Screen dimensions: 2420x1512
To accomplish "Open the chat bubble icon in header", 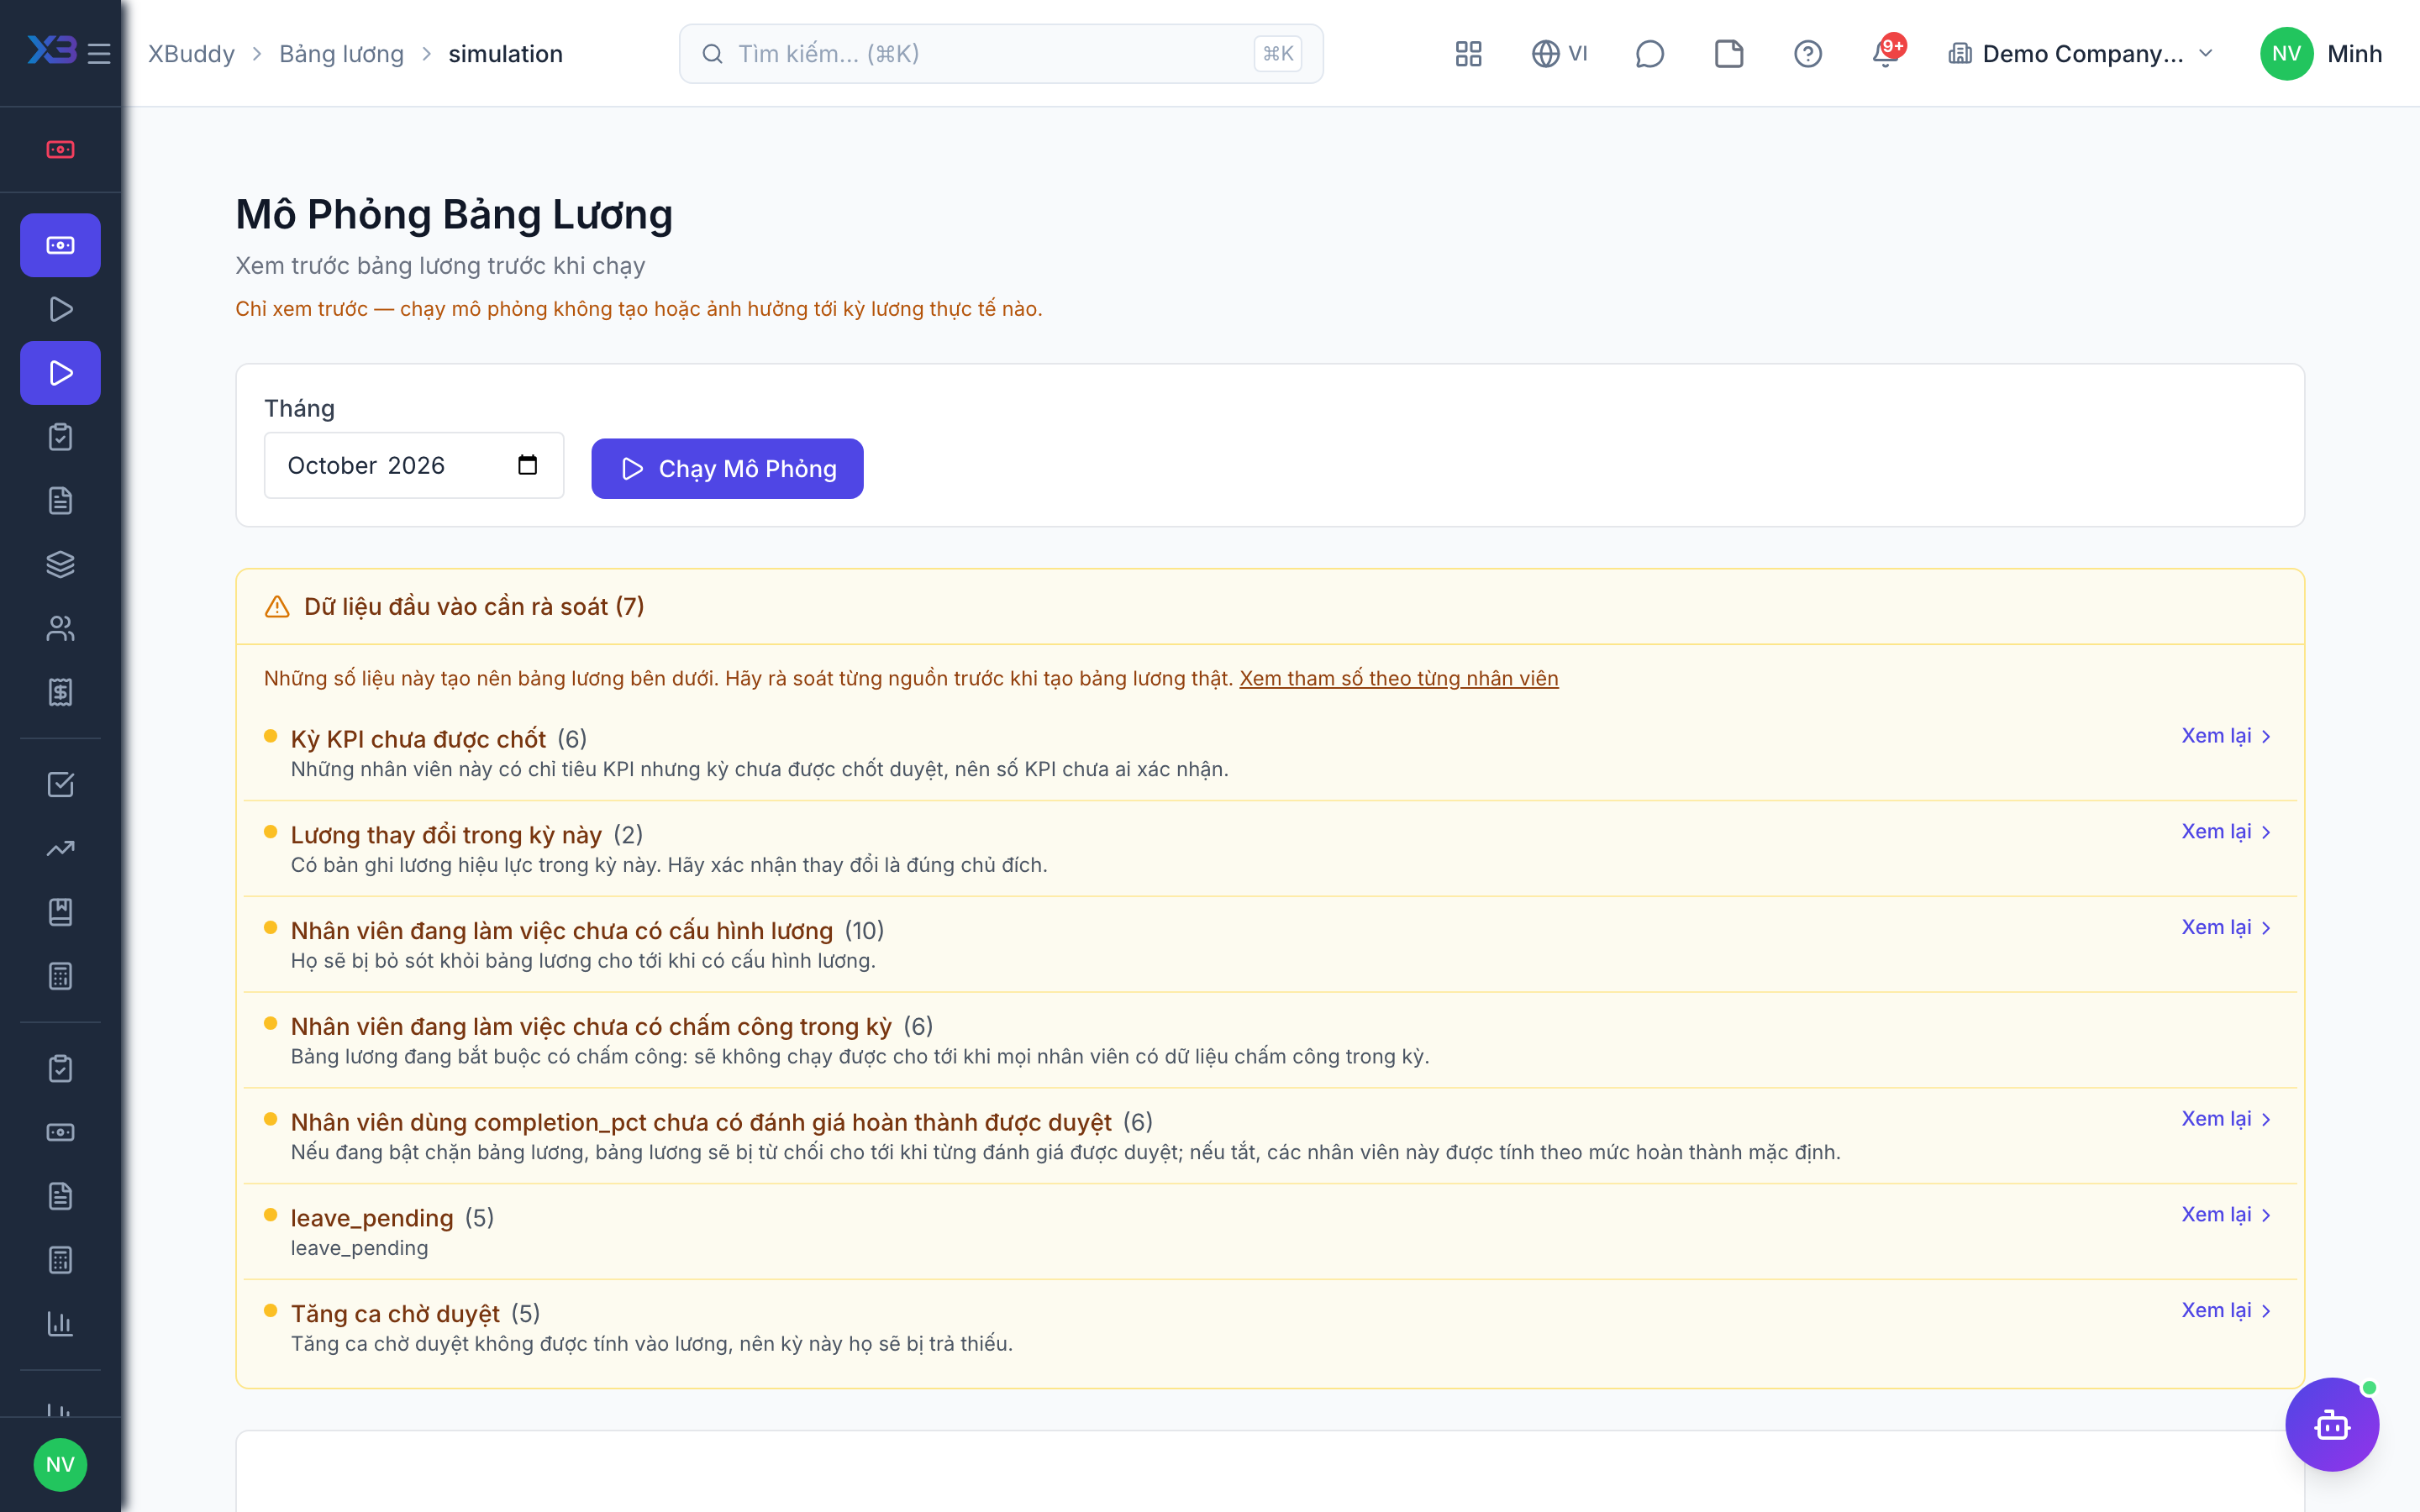I will (1649, 53).
